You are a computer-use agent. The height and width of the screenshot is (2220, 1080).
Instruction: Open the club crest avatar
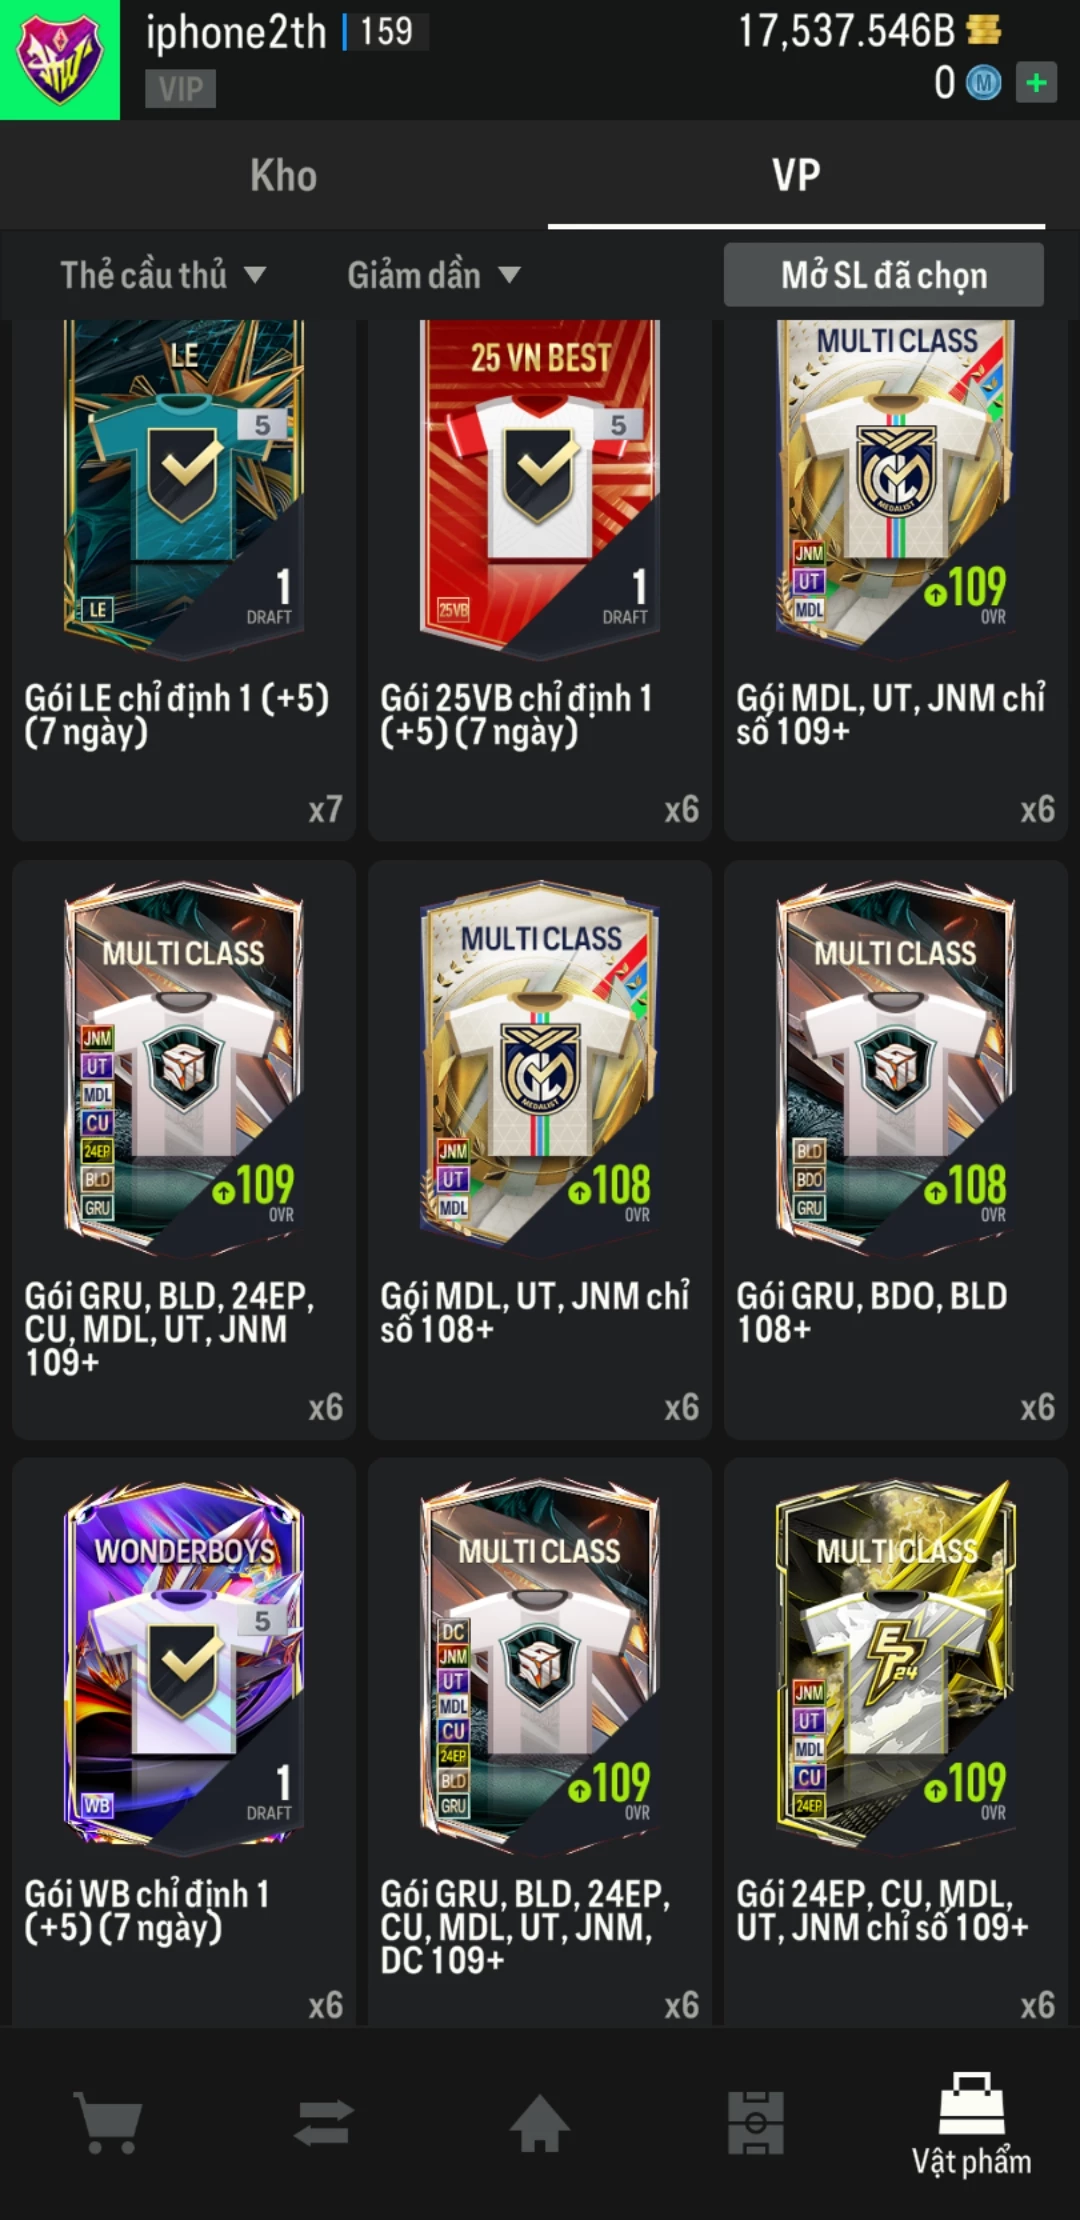pyautogui.click(x=60, y=60)
